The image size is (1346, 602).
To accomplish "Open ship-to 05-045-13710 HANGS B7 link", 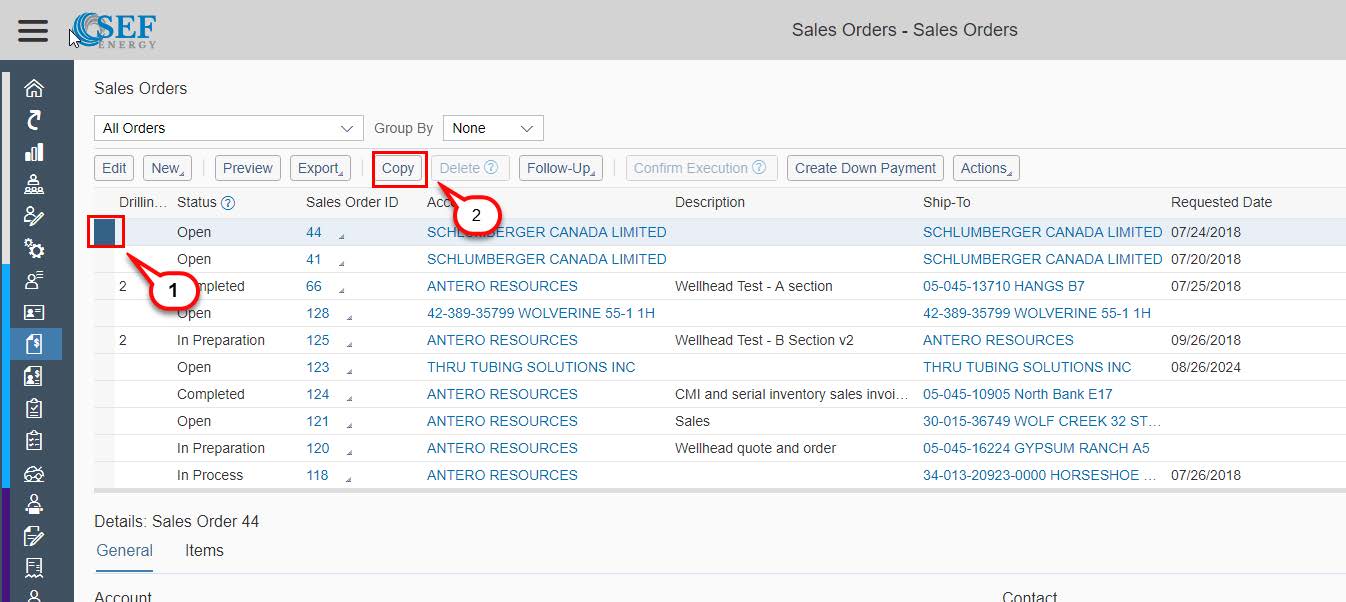I will point(1004,286).
